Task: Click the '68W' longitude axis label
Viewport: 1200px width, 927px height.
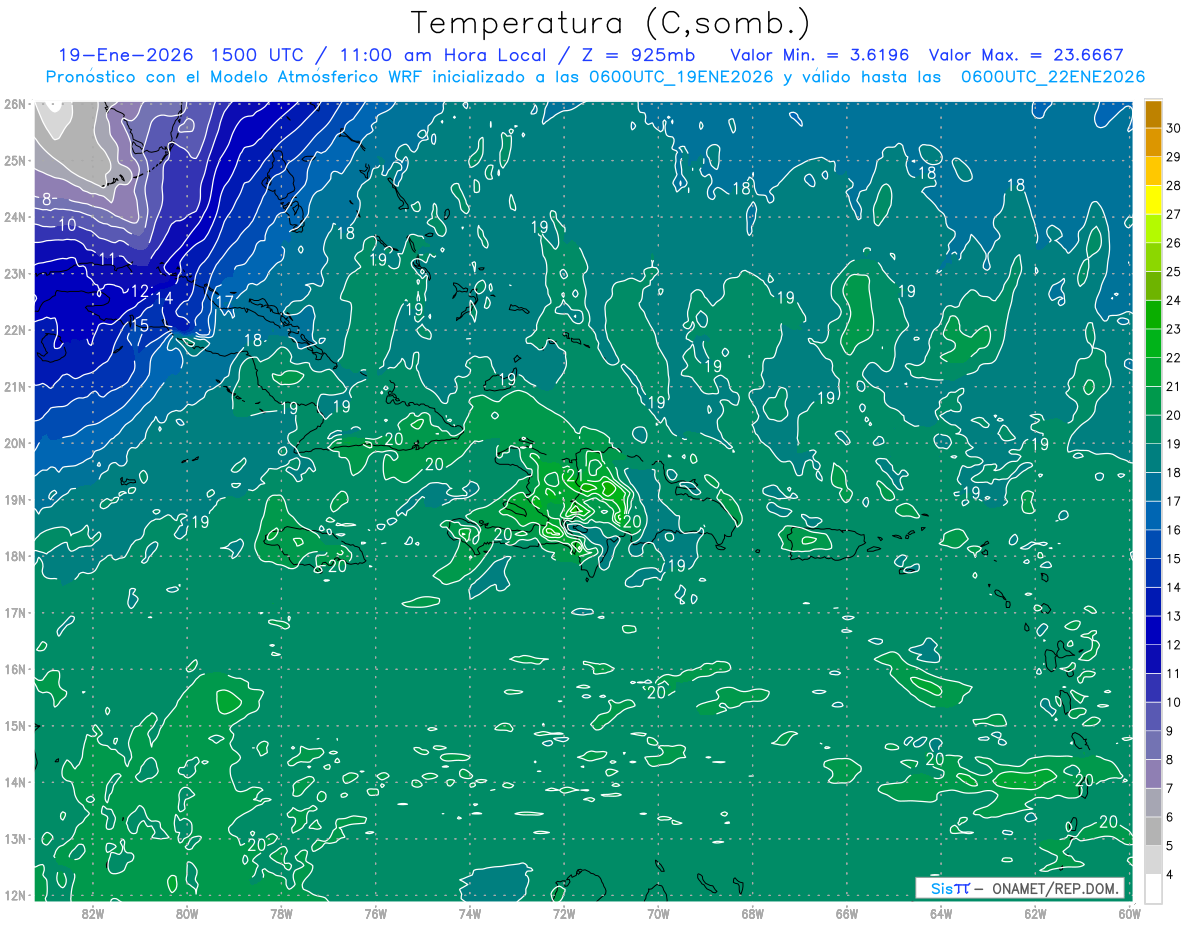Action: (x=753, y=913)
